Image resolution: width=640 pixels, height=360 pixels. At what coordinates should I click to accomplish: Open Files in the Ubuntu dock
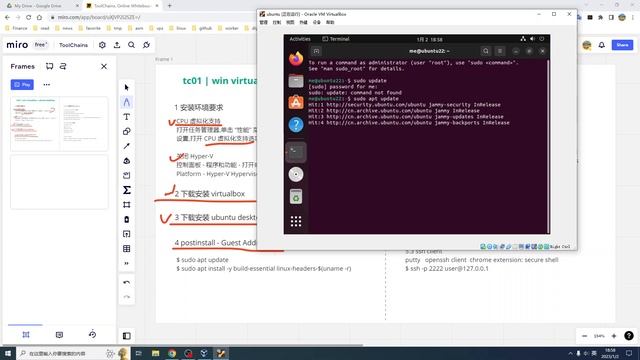(x=296, y=81)
